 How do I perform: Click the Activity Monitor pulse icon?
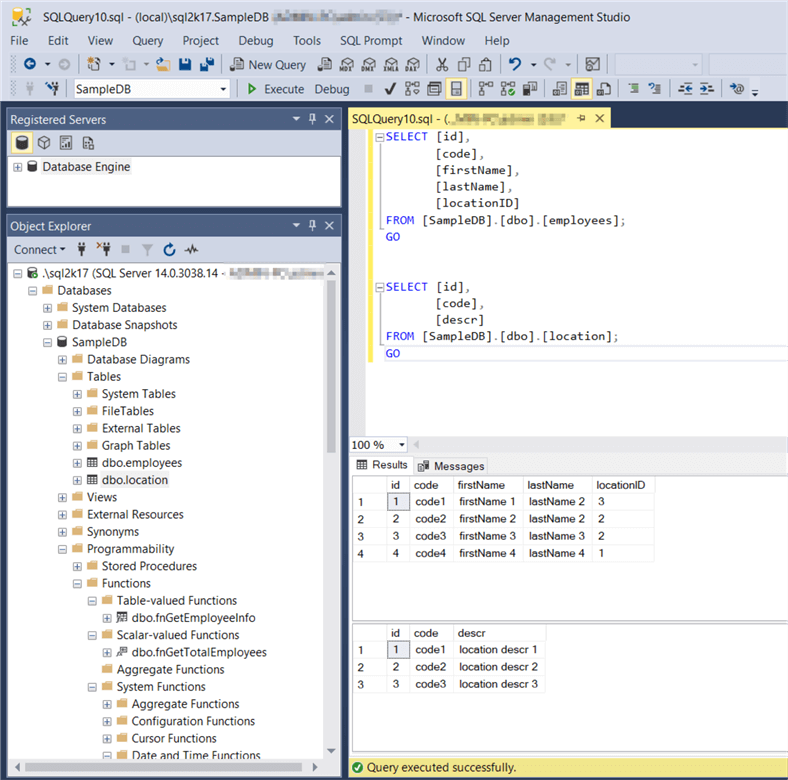[191, 249]
